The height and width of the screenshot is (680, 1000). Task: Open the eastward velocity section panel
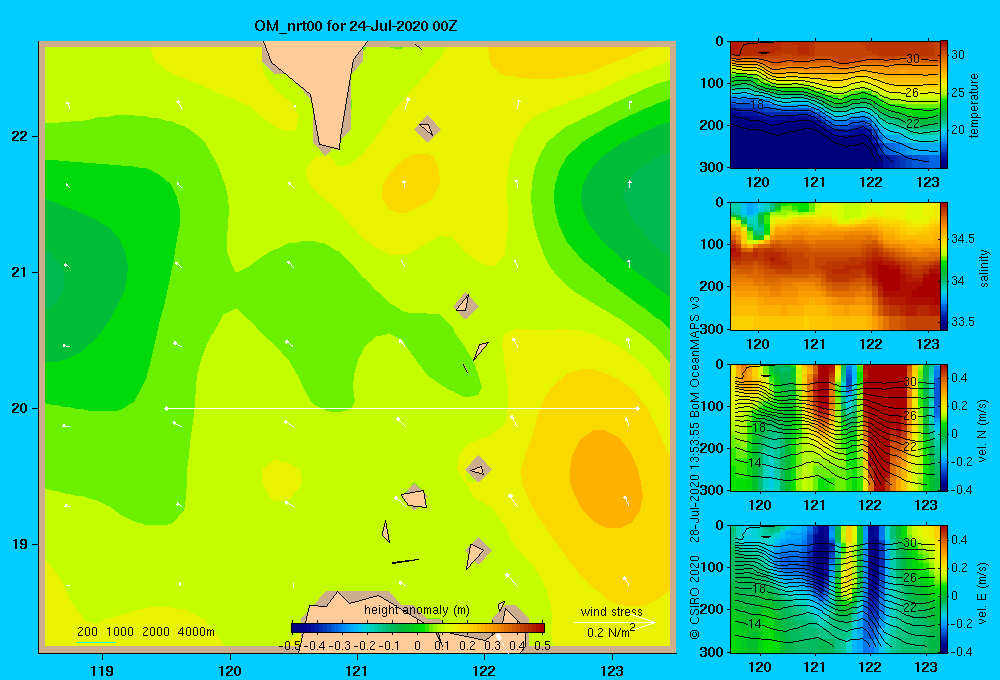click(835, 589)
